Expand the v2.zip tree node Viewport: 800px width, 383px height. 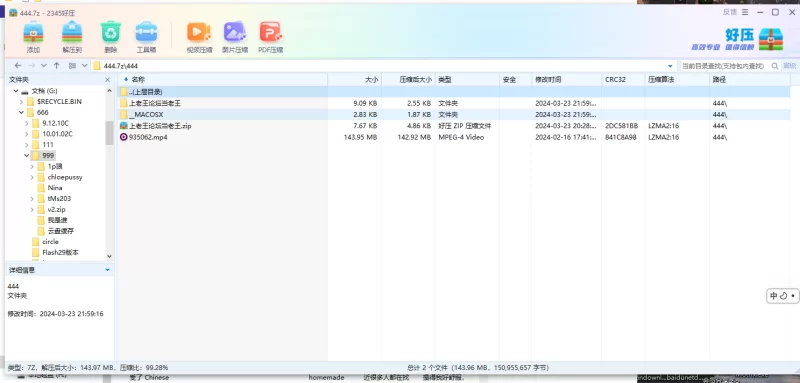[x=32, y=210]
